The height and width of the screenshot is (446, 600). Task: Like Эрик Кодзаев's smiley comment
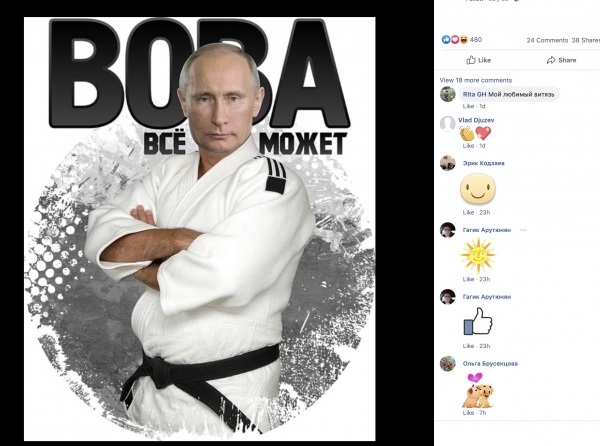pyautogui.click(x=468, y=212)
